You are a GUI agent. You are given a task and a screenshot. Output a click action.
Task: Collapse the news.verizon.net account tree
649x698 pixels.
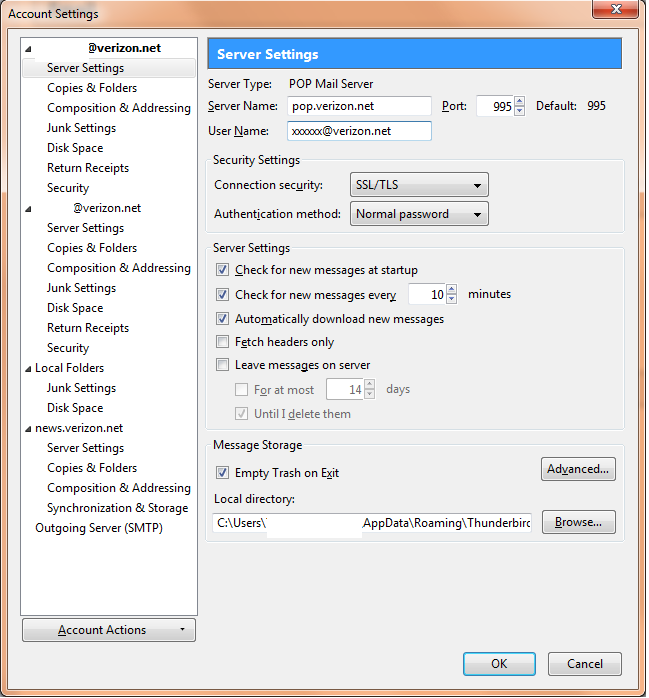(x=28, y=429)
